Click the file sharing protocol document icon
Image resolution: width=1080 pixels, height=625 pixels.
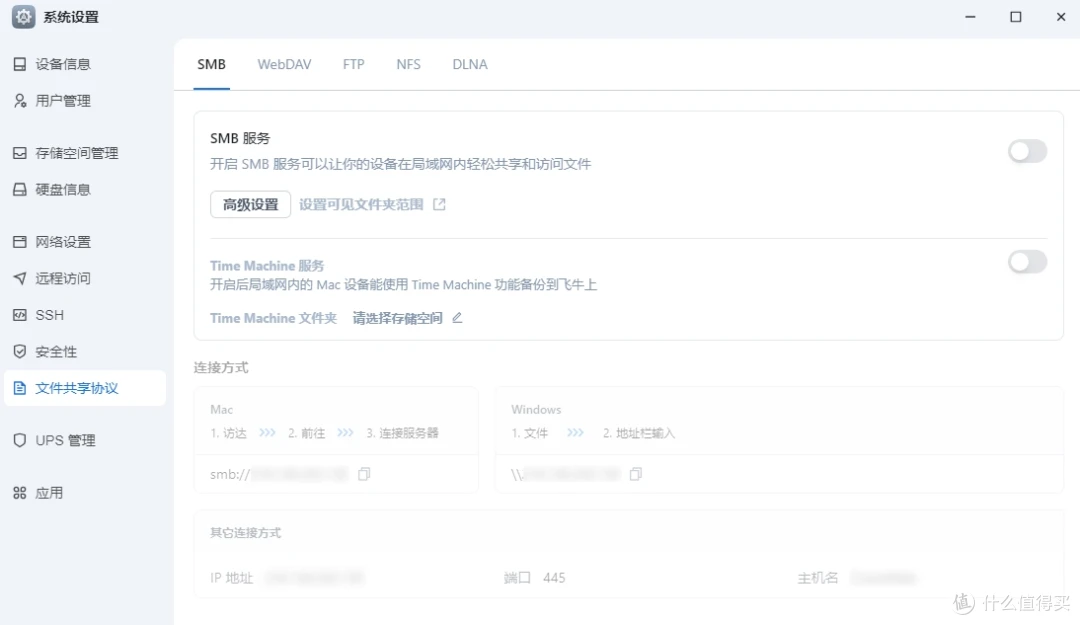tap(20, 388)
